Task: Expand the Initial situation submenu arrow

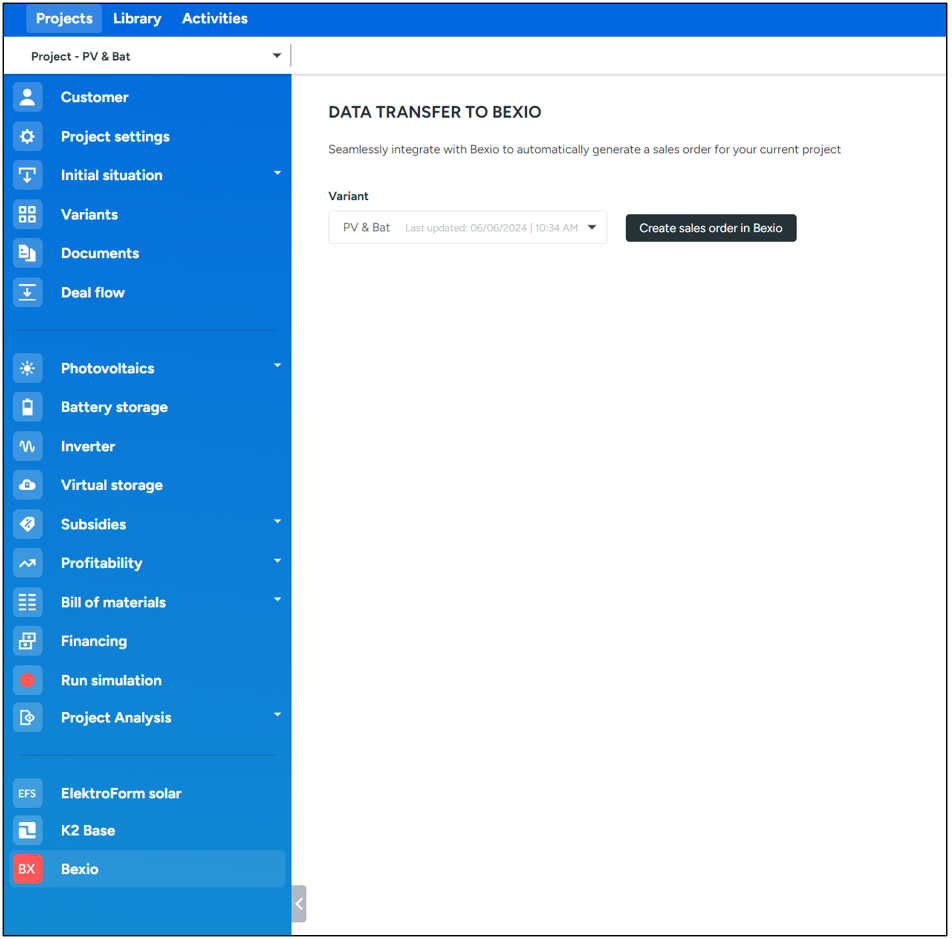Action: (x=277, y=174)
